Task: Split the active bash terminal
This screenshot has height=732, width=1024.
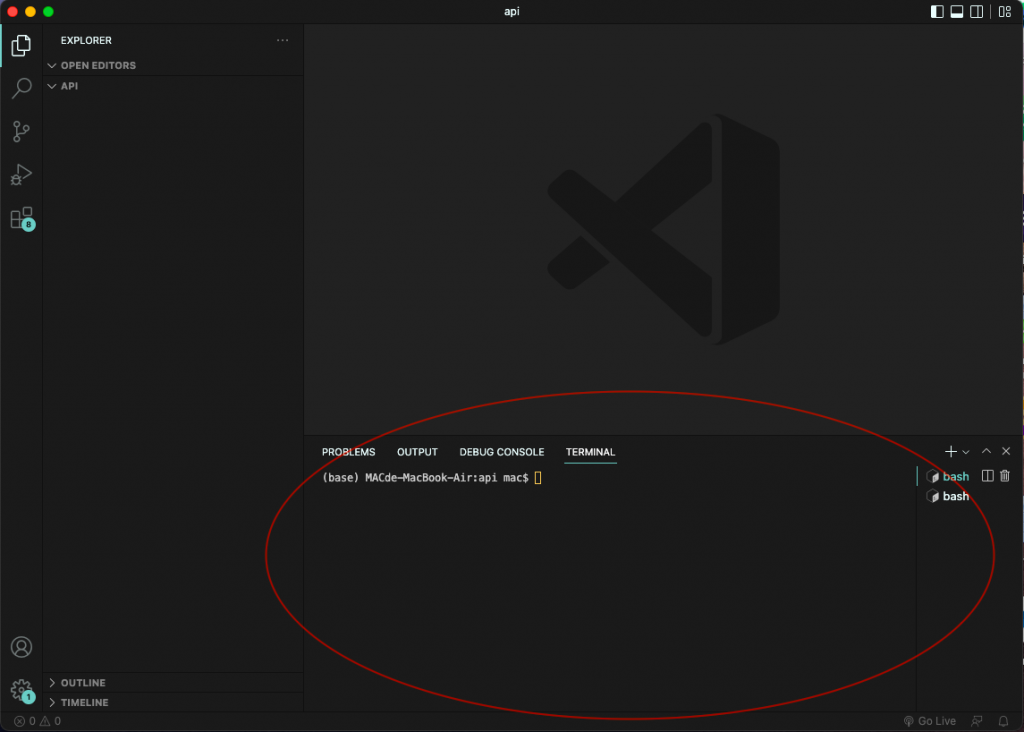Action: pyautogui.click(x=987, y=476)
